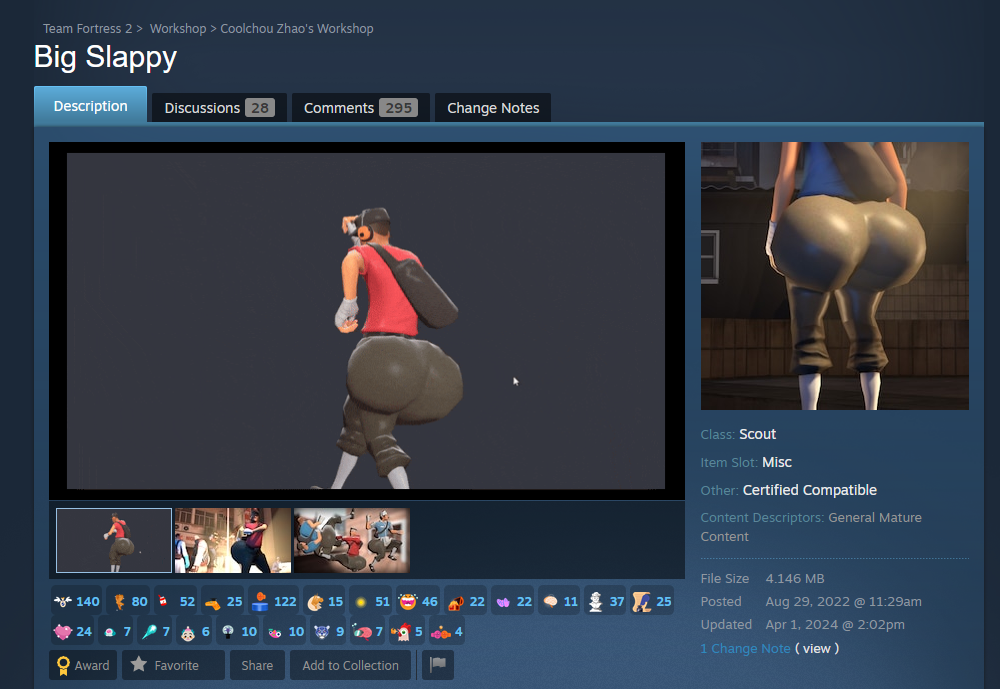
Task: Click the '1 Change Note' link
Action: (x=746, y=648)
